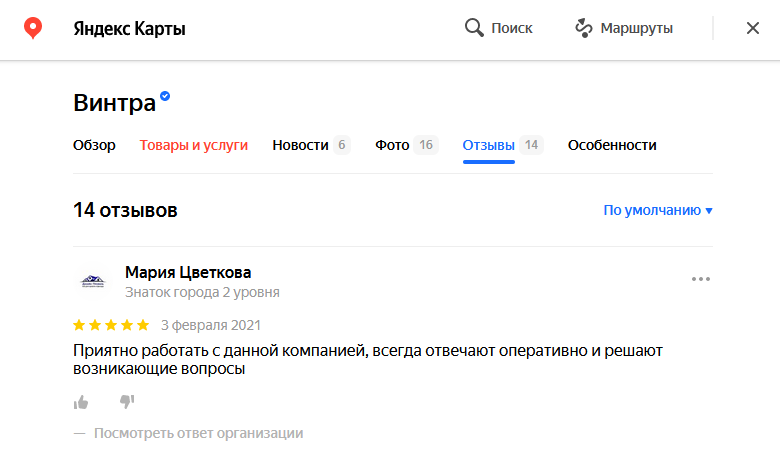Click the review date 3 февраля 2021

point(211,325)
